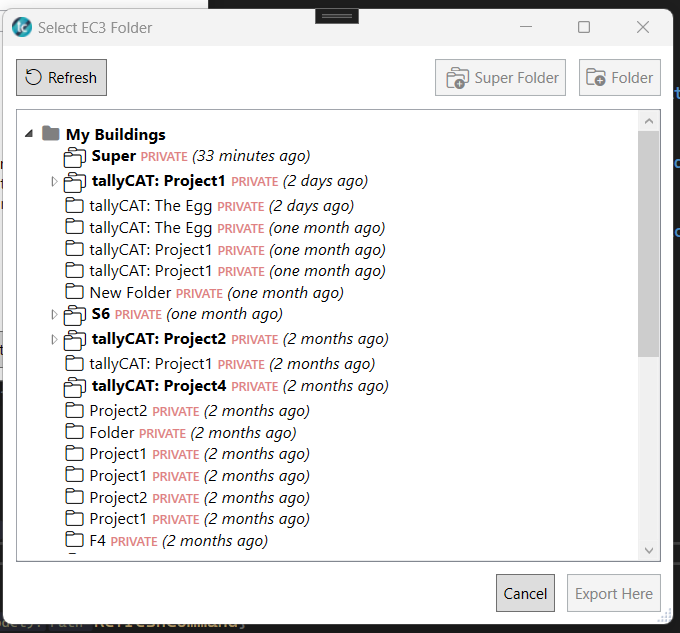680x633 pixels.
Task: Click the EC3 app icon in title bar
Action: 22,27
